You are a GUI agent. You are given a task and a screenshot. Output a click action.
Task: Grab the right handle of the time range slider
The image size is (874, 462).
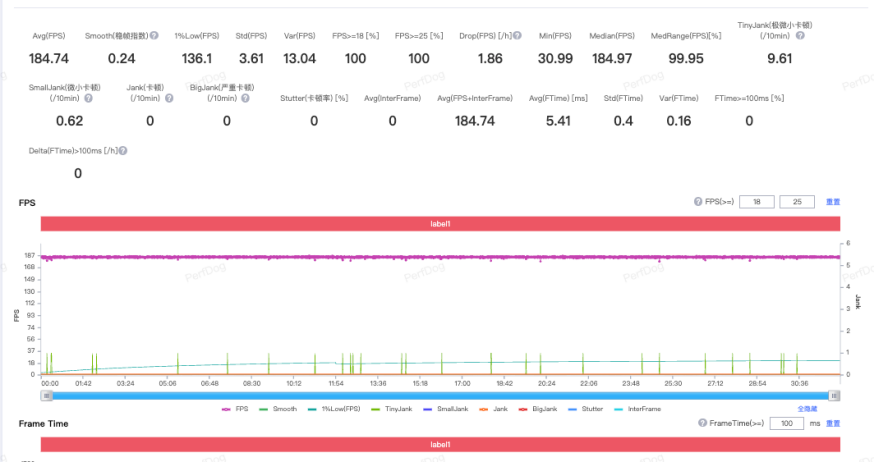[x=834, y=396]
